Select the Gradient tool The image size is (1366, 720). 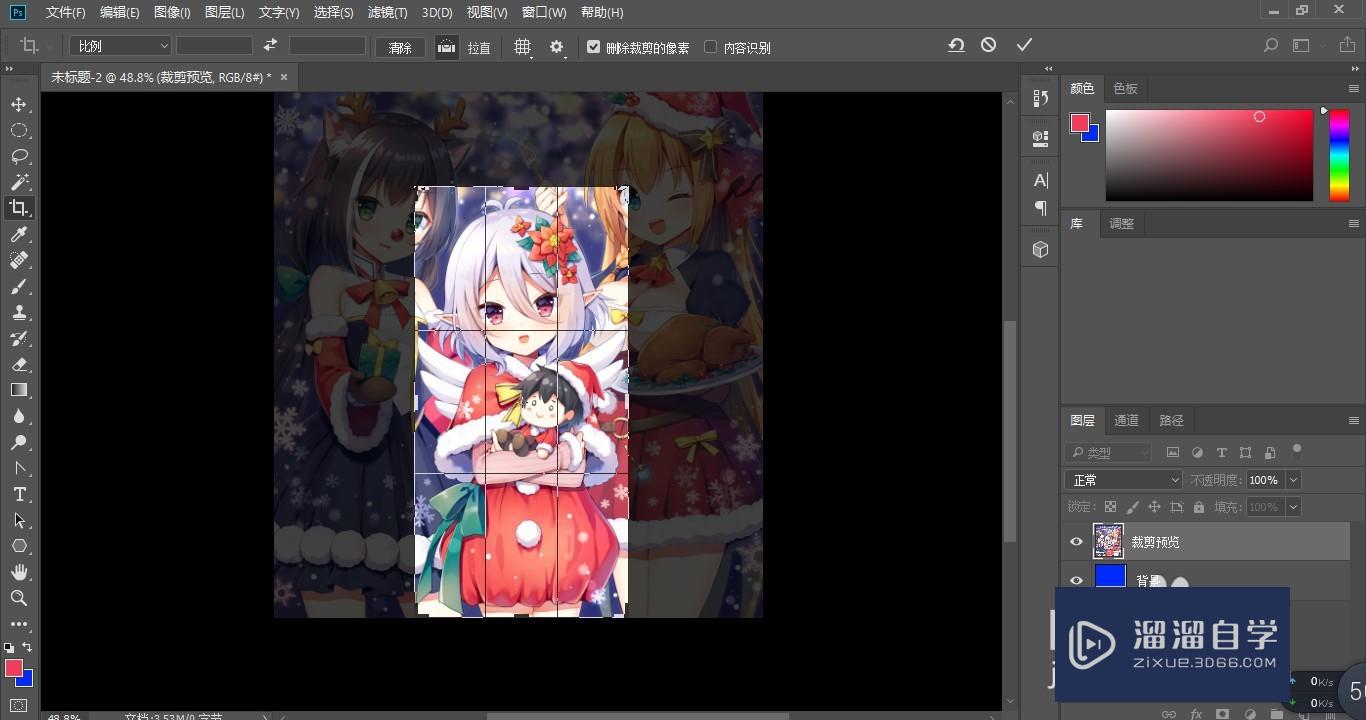(x=19, y=390)
